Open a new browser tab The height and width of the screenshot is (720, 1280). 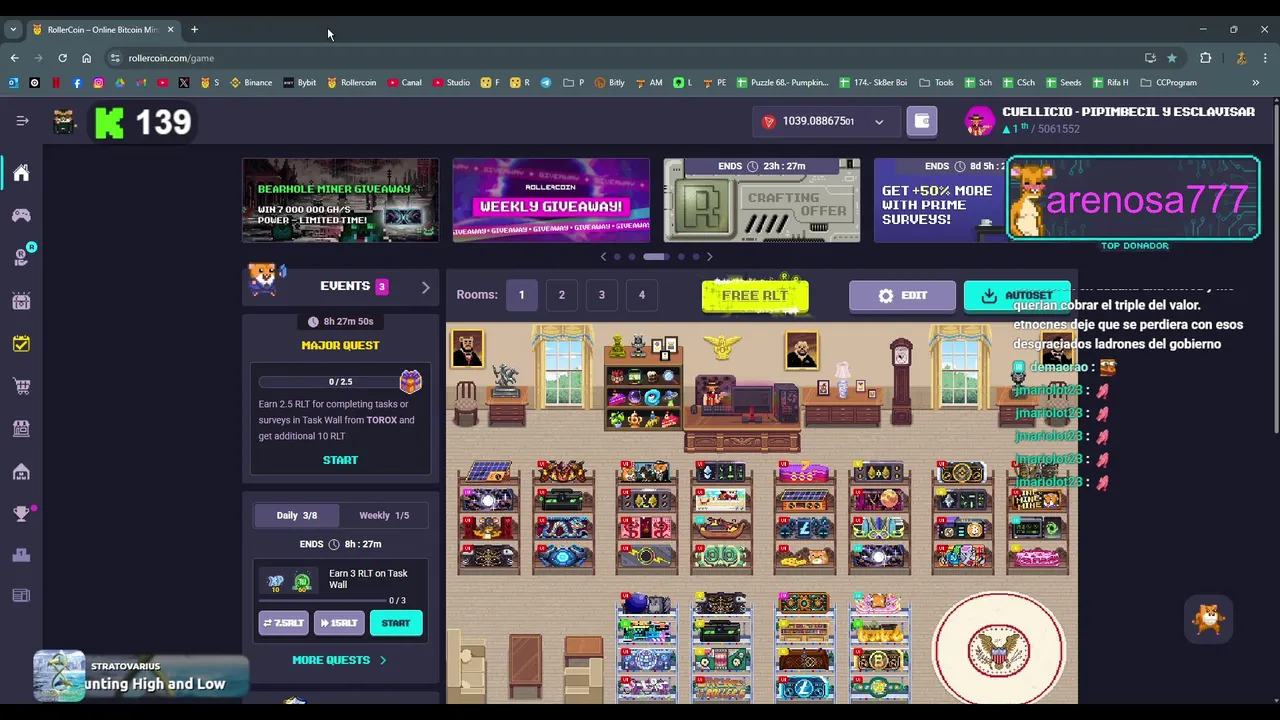194,29
